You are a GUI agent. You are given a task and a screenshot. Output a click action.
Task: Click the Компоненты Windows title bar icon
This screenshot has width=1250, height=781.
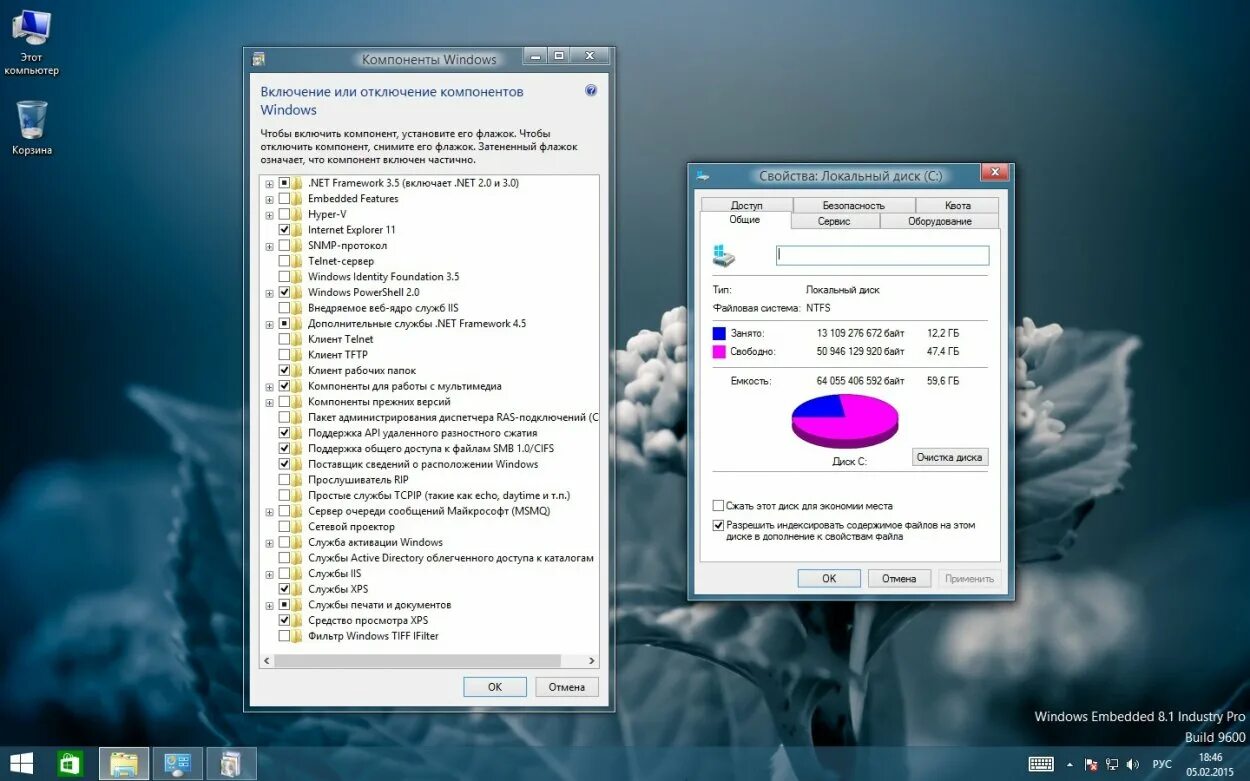[x=259, y=58]
